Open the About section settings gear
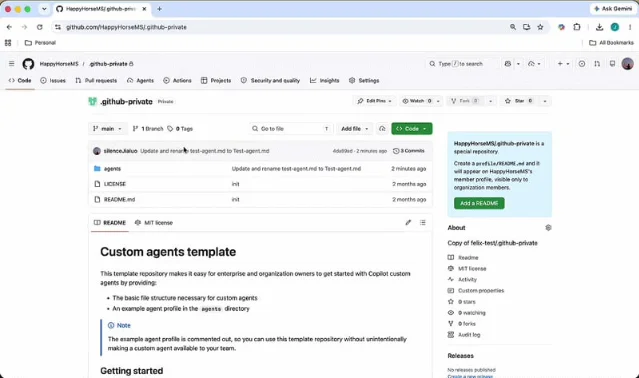Screen dimensions: 639x378 pyautogui.click(x=548, y=228)
